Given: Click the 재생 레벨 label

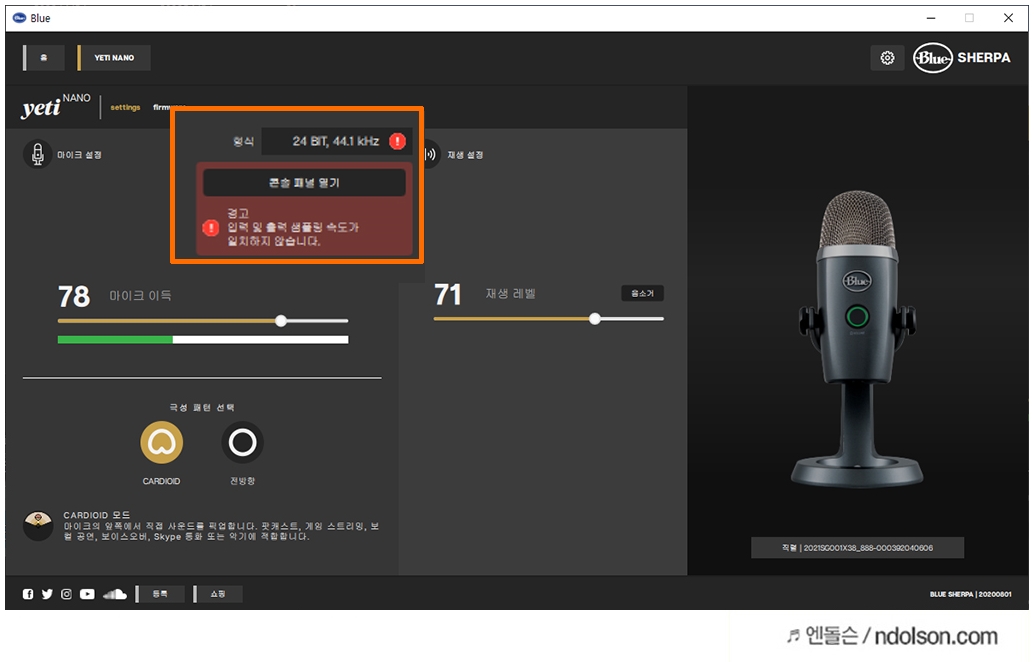Looking at the screenshot, I should (510, 293).
